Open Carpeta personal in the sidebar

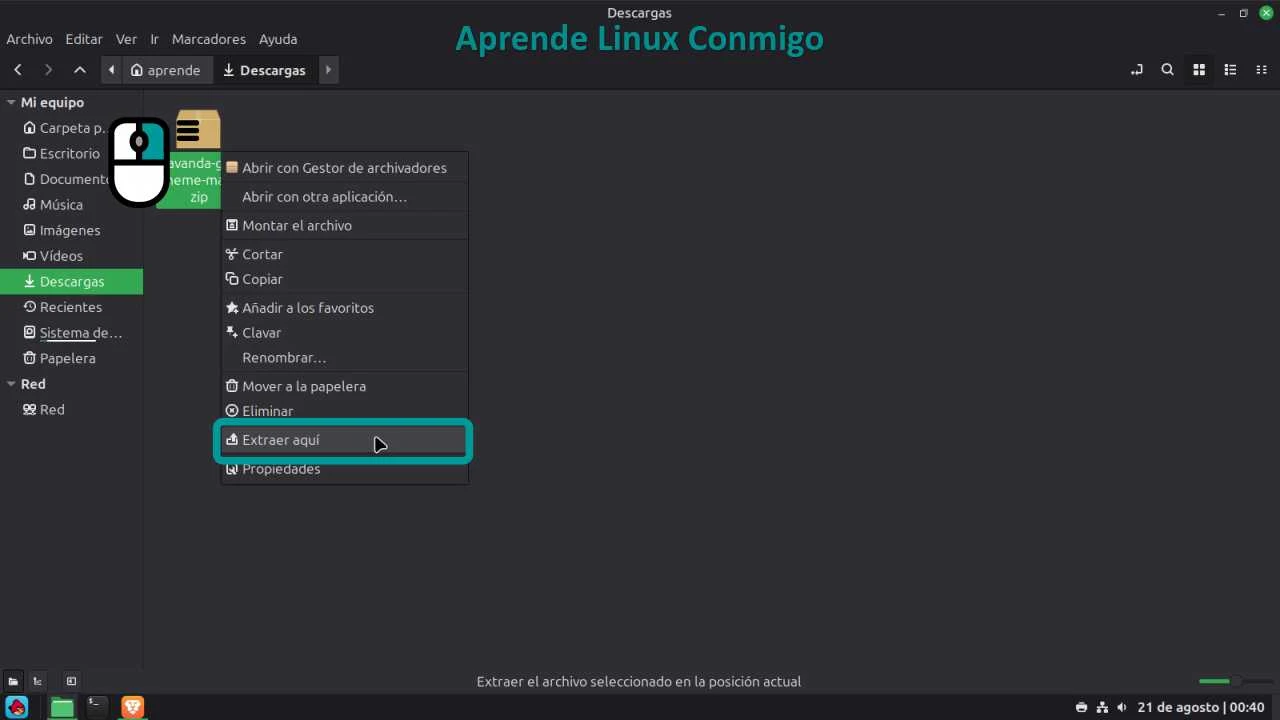tap(71, 128)
